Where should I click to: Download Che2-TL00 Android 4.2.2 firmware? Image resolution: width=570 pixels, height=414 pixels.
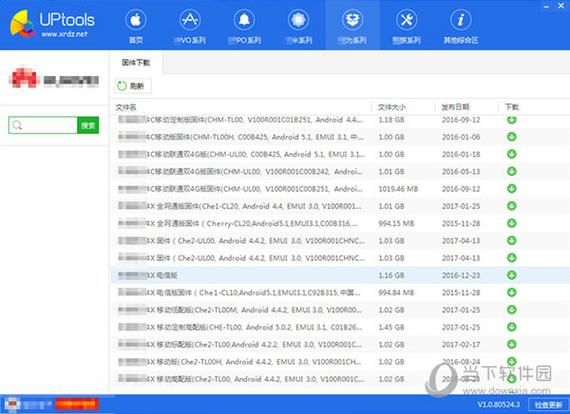[511, 344]
